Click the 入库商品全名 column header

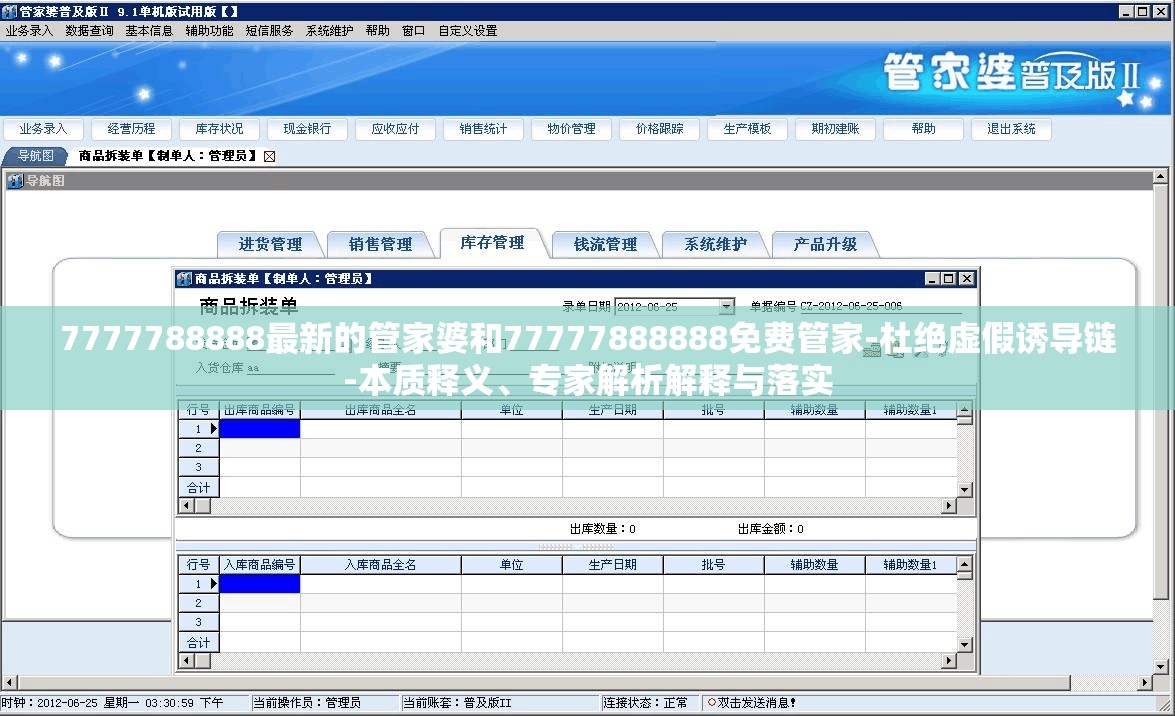pos(381,565)
